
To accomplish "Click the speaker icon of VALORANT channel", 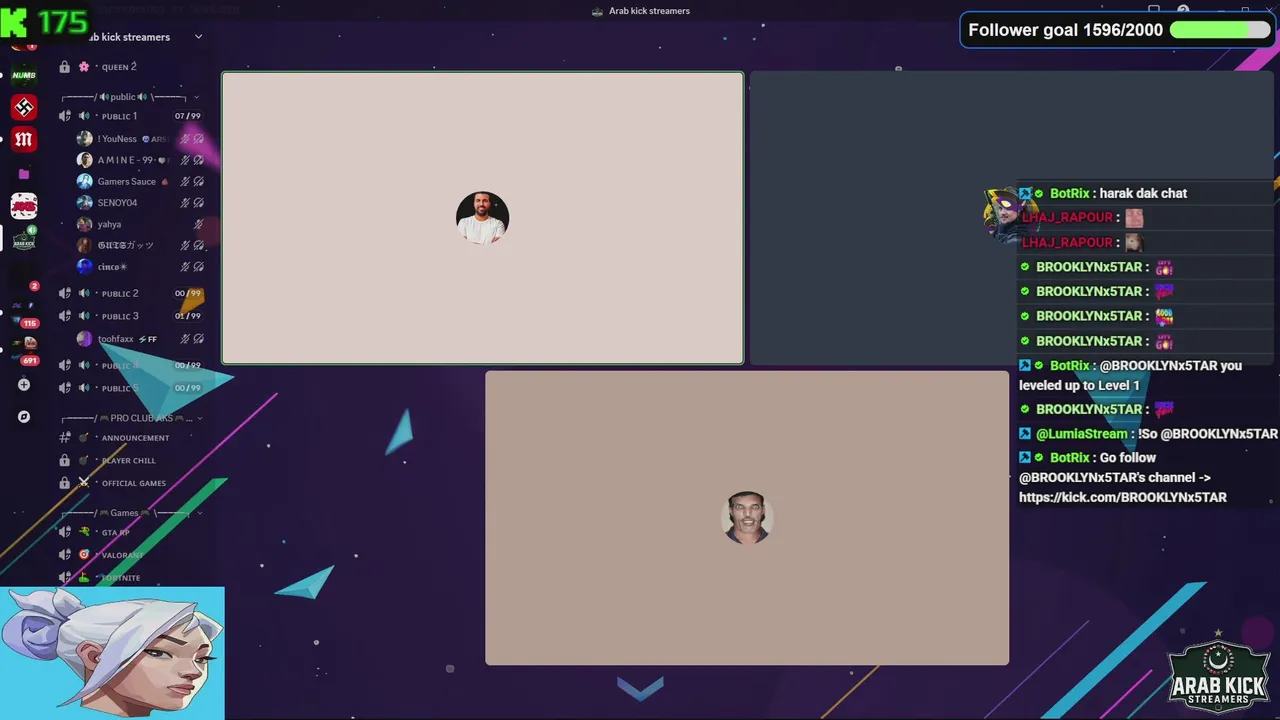I will click(65, 555).
